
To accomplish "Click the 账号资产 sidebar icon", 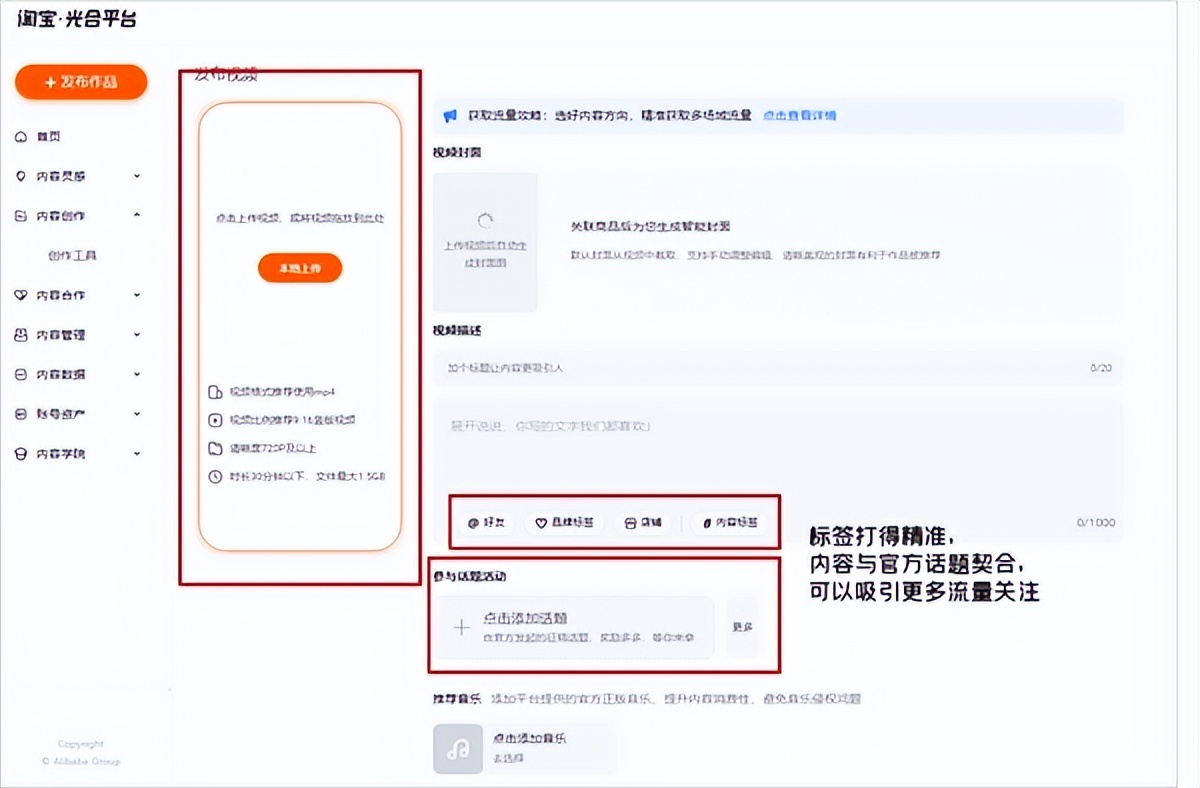I will (x=22, y=413).
